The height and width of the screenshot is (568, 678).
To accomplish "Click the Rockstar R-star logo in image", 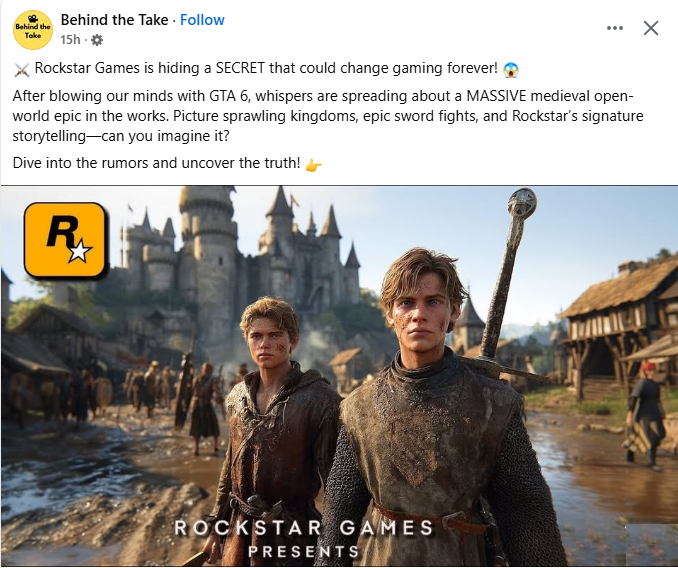I will [65, 240].
